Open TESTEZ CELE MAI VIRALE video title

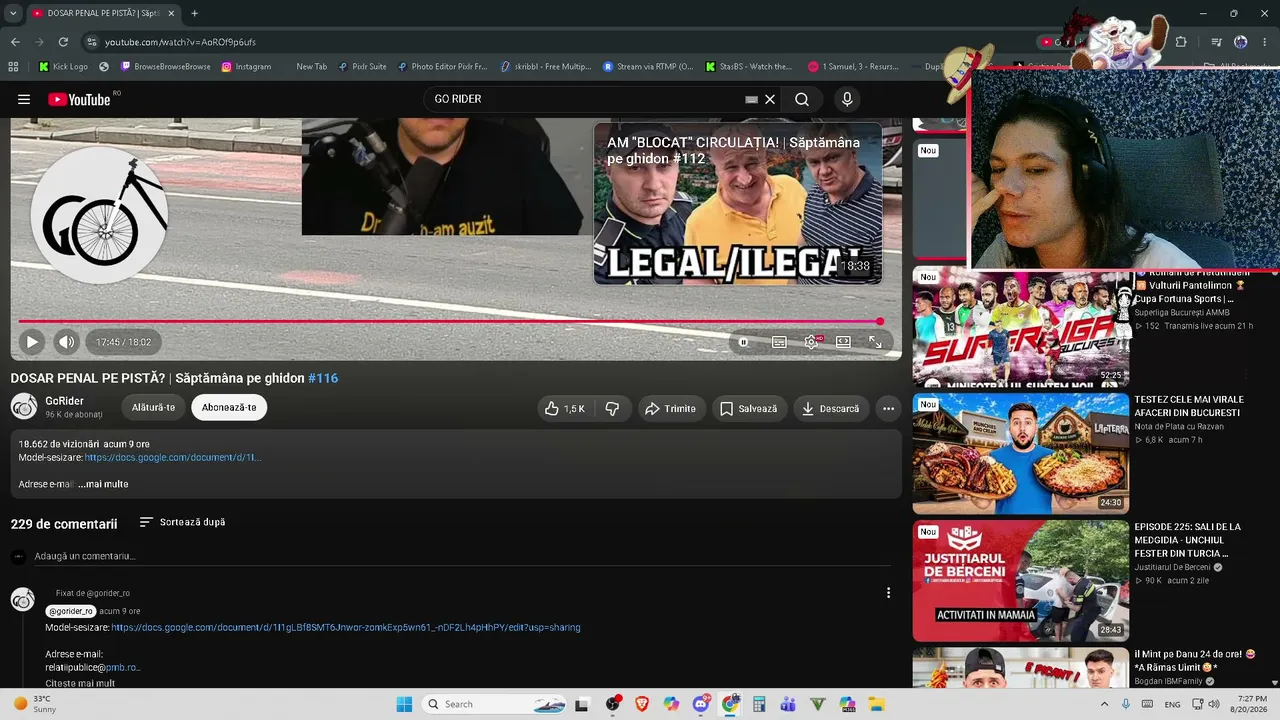click(1189, 406)
